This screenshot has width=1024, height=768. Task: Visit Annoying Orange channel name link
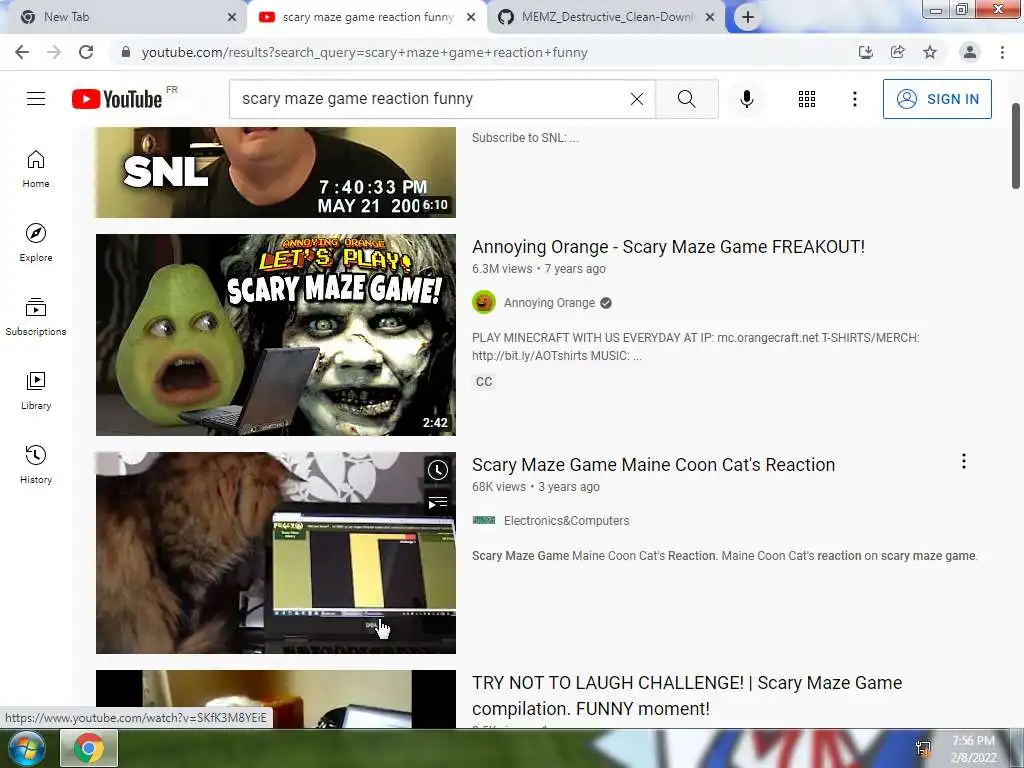point(549,303)
